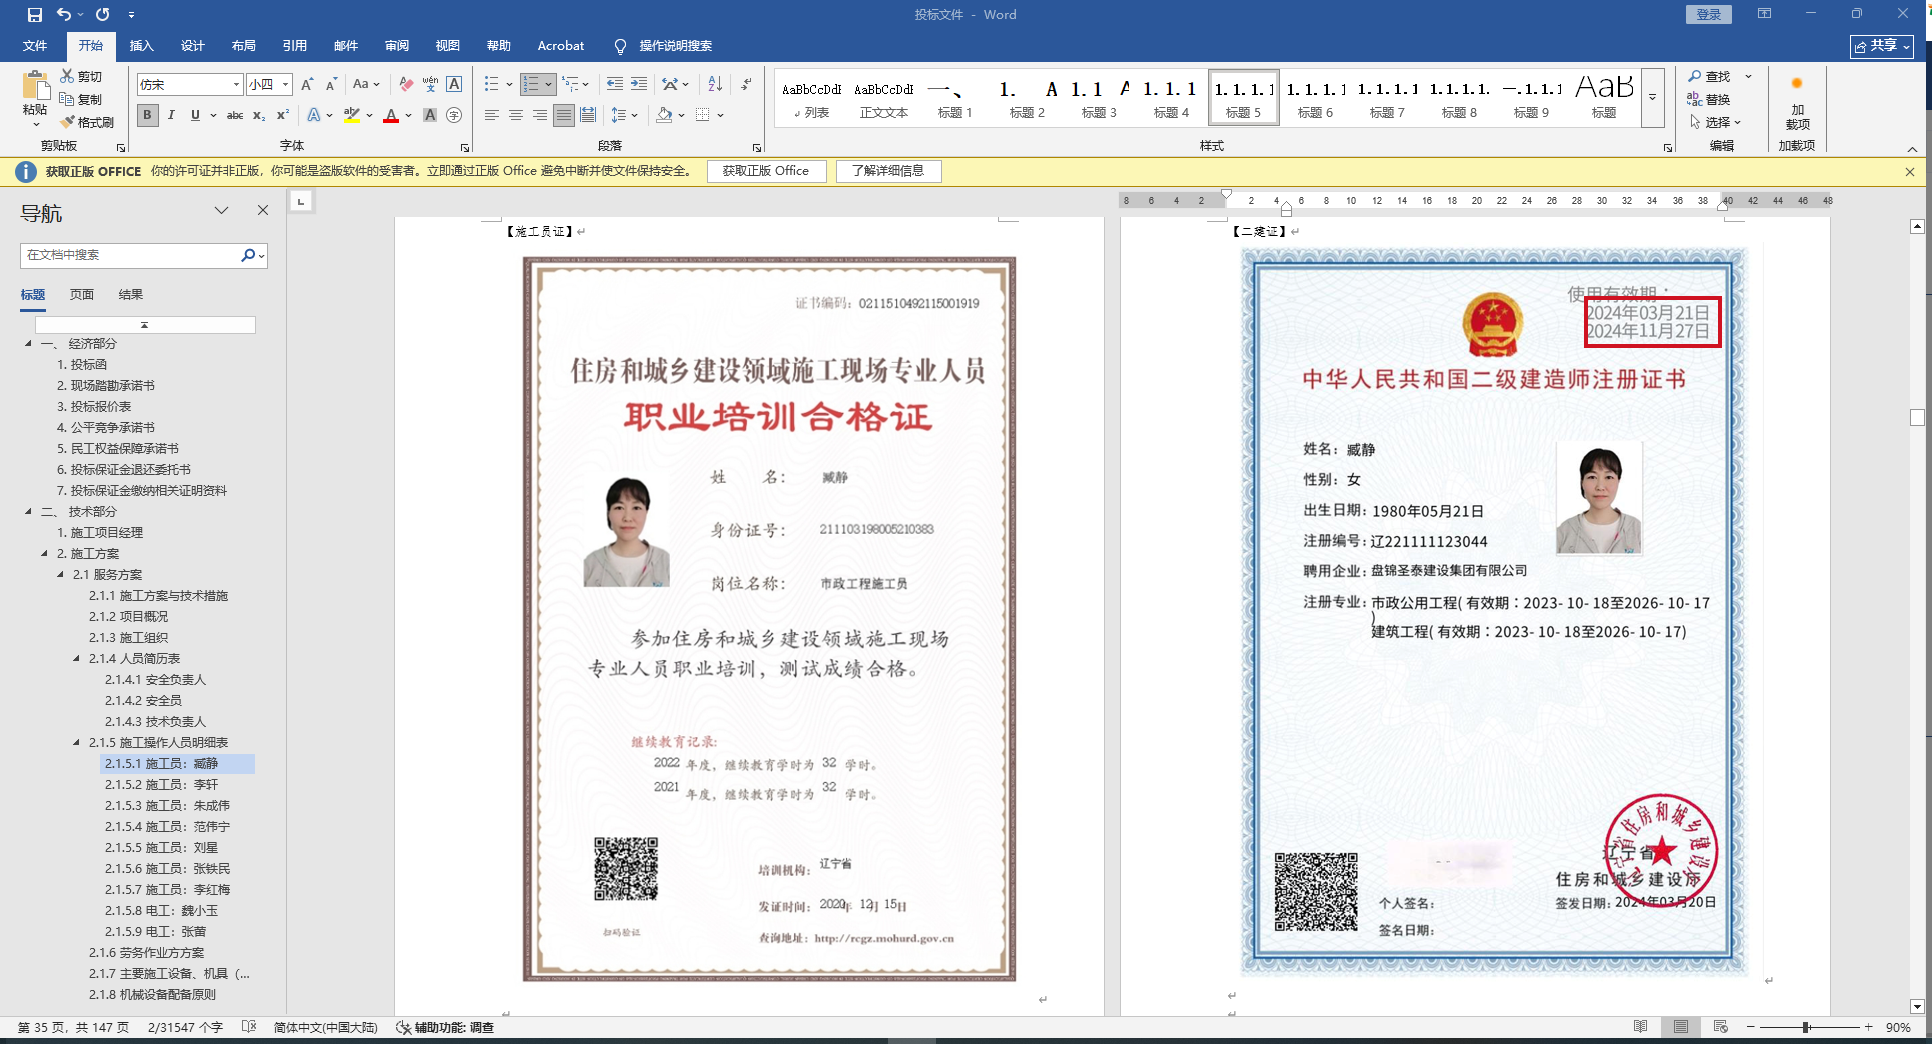Click the navigation search input field
The width and height of the screenshot is (1932, 1044).
(x=130, y=255)
